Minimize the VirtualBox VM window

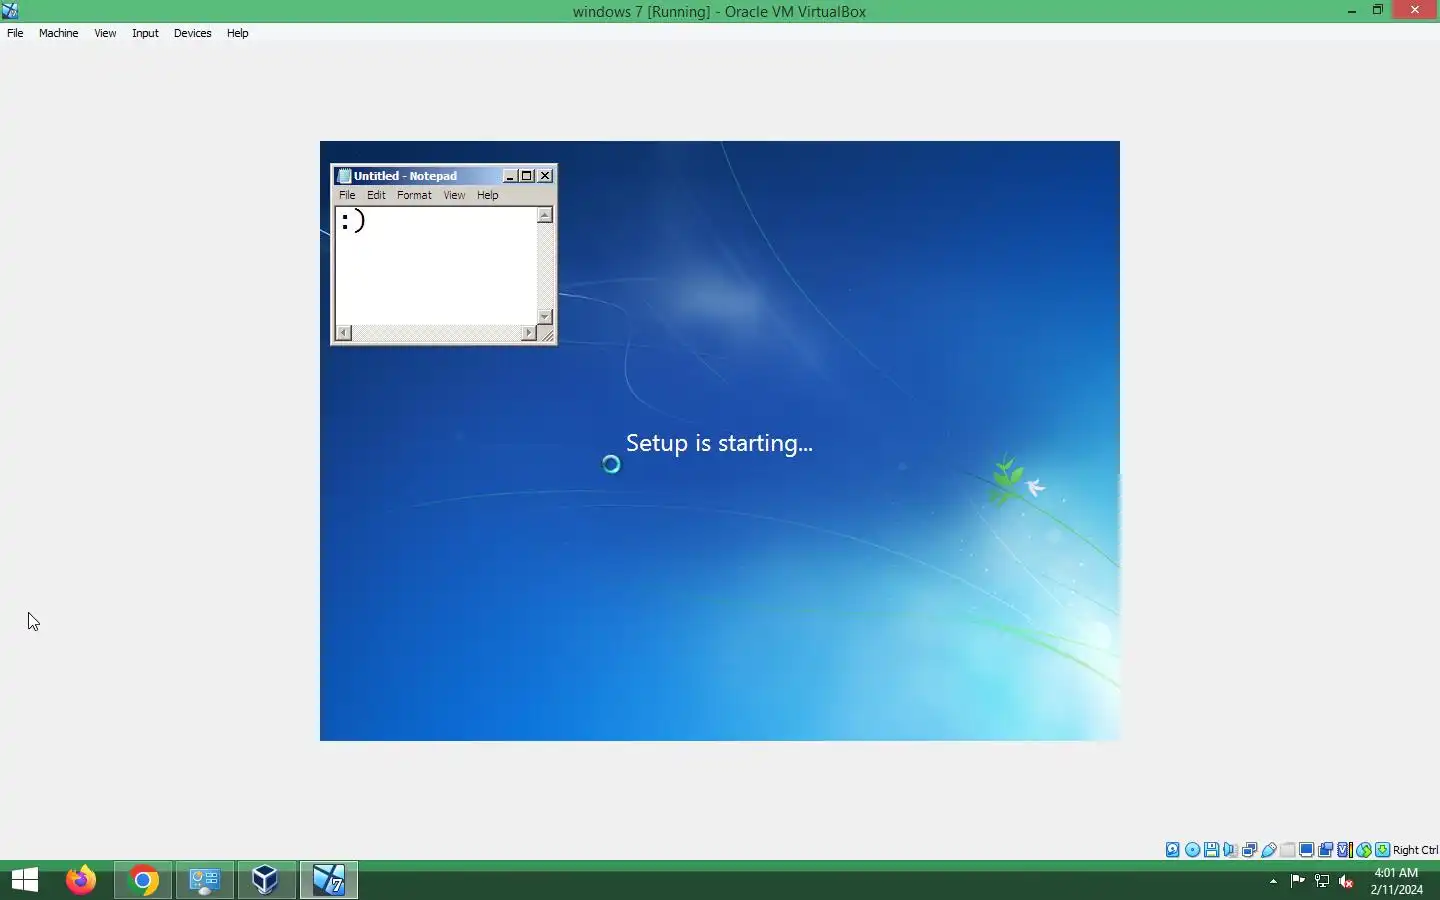[x=1352, y=11]
